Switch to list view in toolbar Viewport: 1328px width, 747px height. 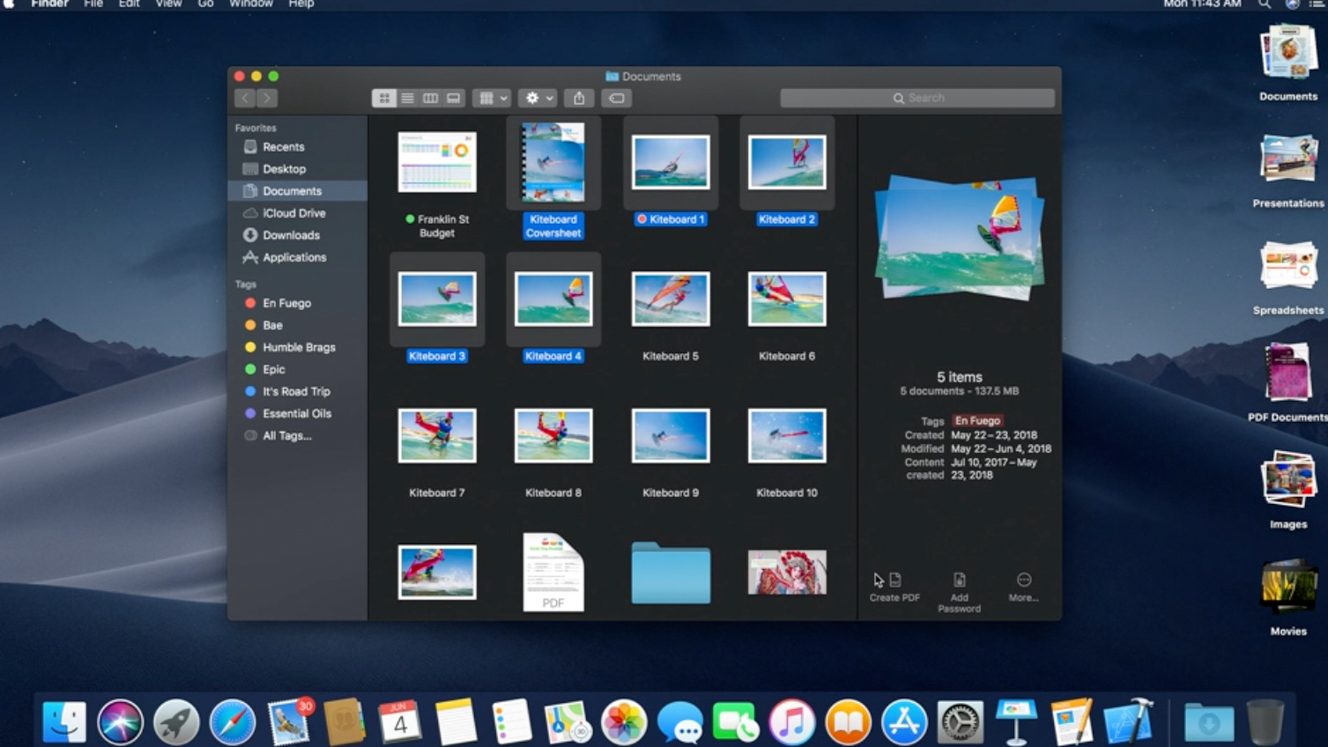pyautogui.click(x=407, y=98)
